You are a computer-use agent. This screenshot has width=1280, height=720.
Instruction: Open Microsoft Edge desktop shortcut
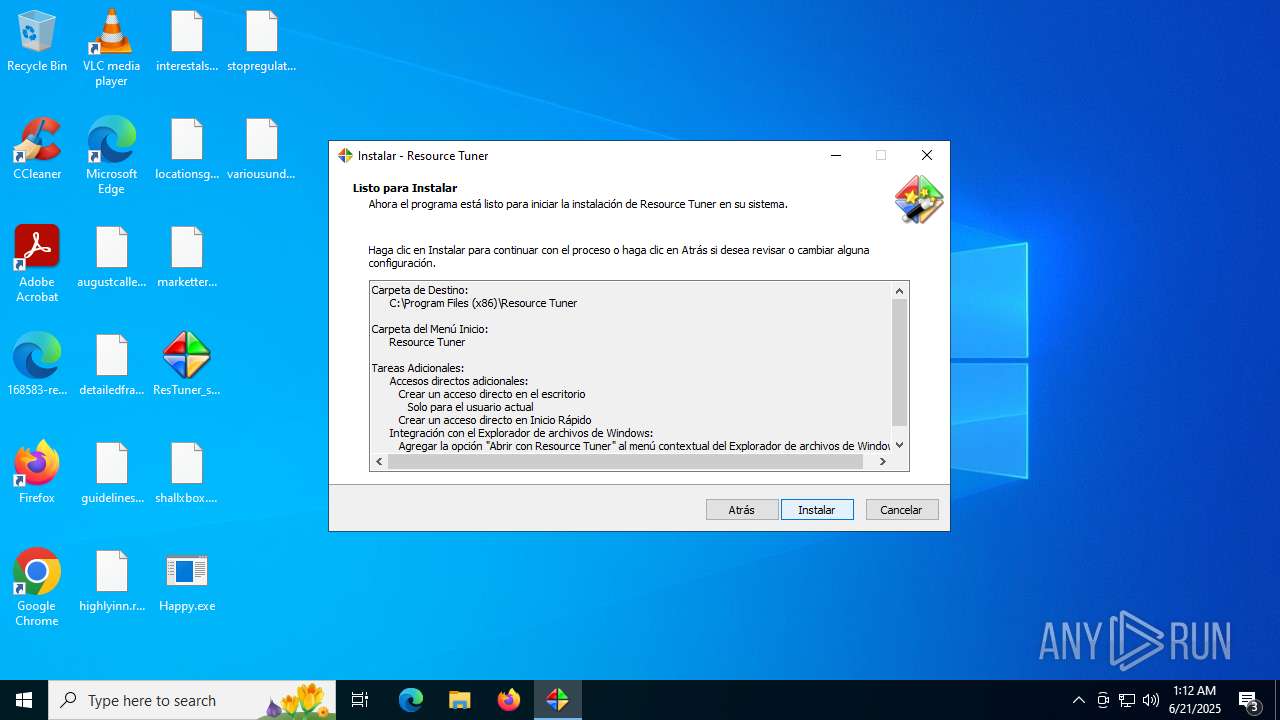click(x=111, y=155)
